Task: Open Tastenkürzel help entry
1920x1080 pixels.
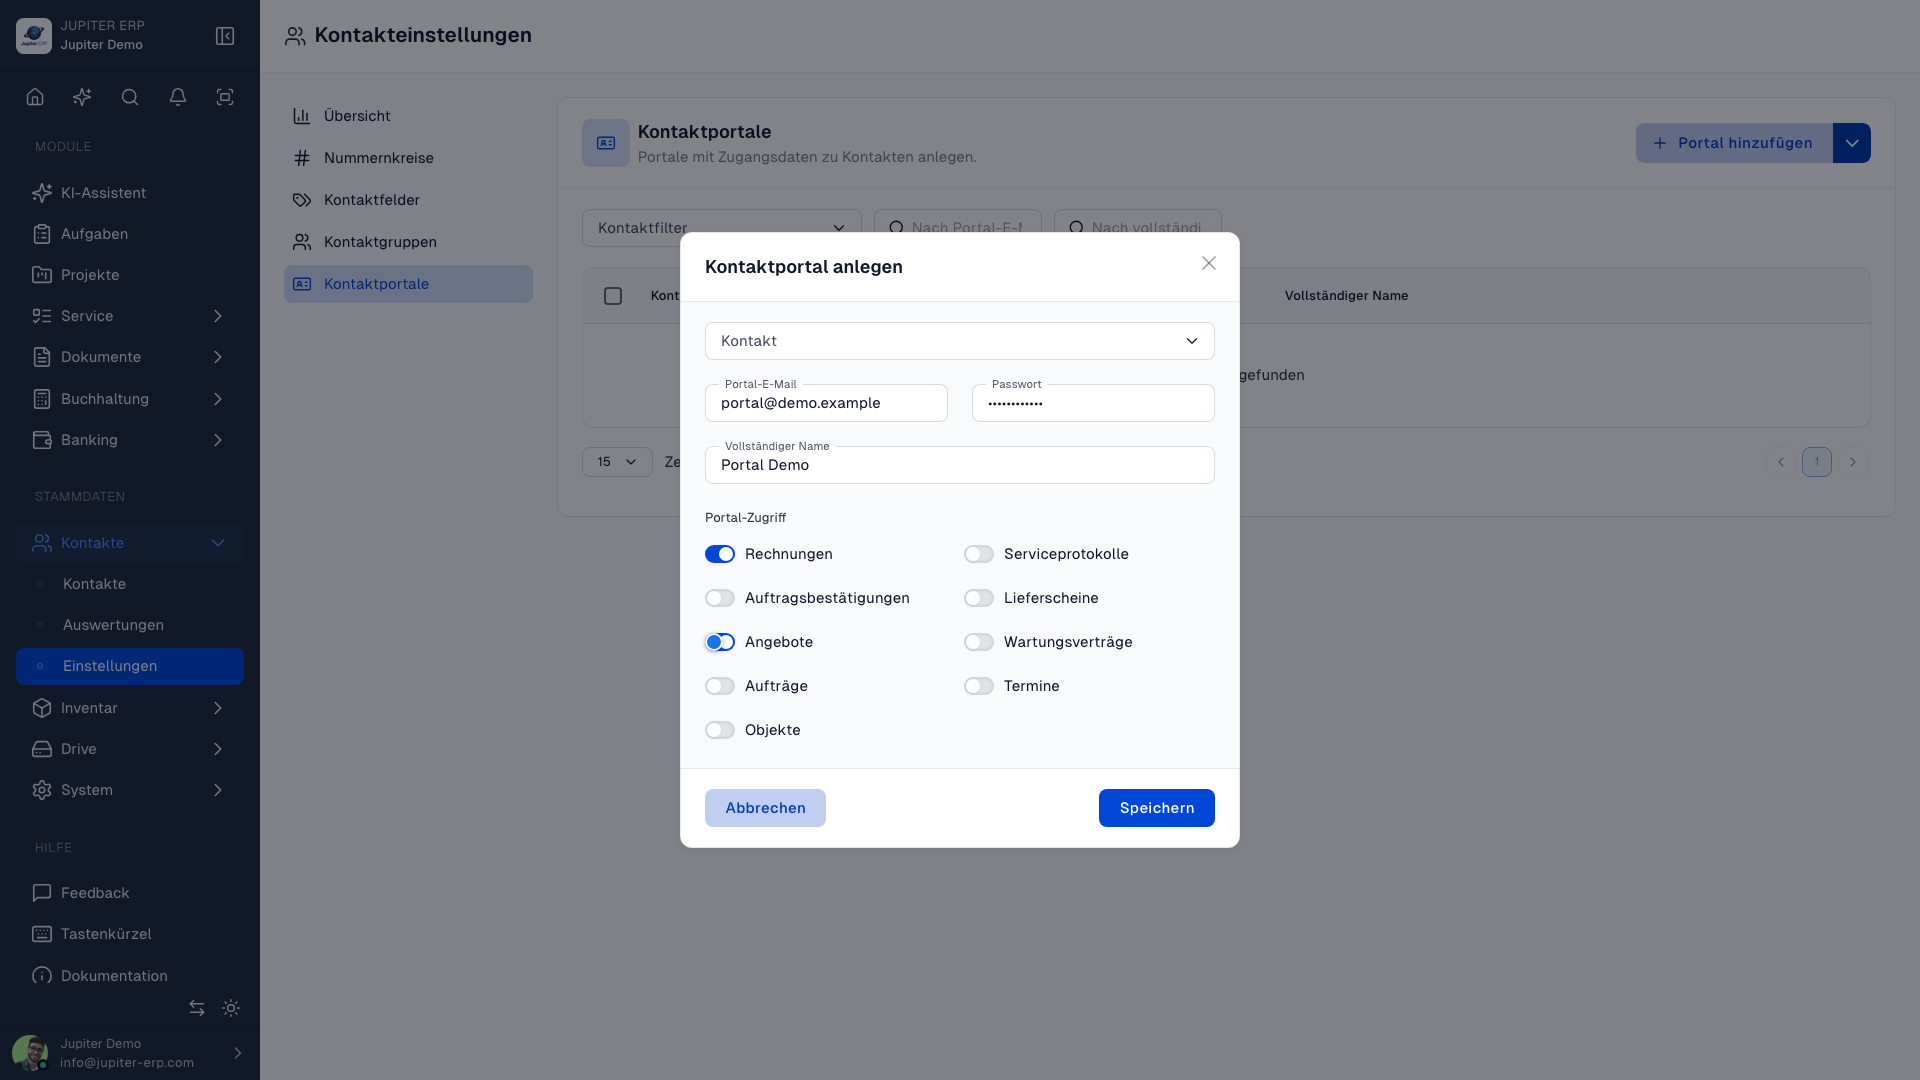Action: point(130,934)
